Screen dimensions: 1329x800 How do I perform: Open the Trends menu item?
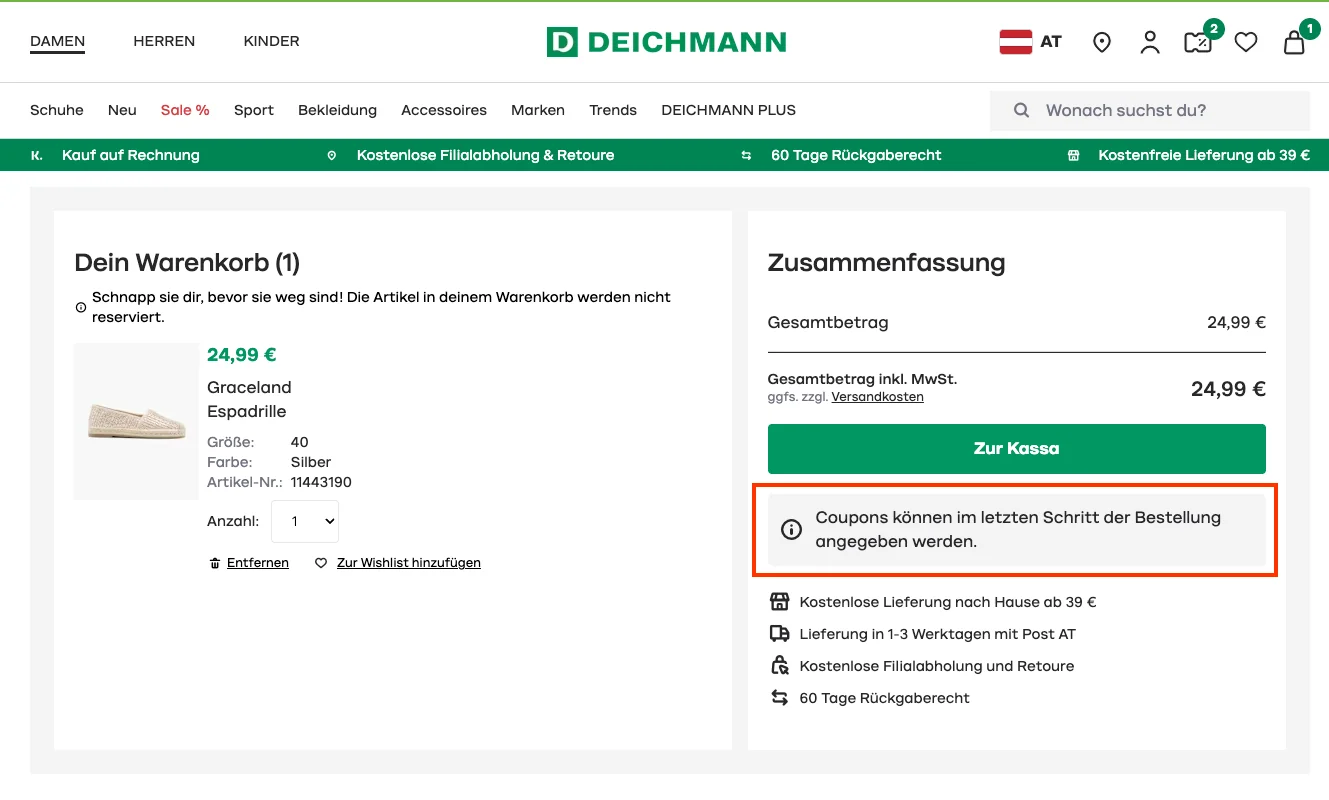pos(613,110)
